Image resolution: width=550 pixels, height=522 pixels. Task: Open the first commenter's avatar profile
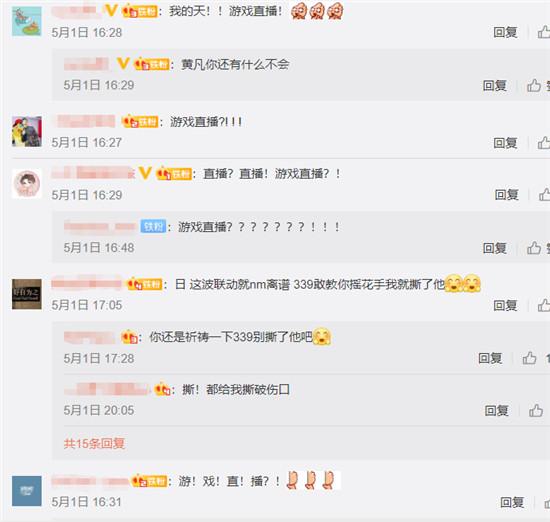coord(27,22)
